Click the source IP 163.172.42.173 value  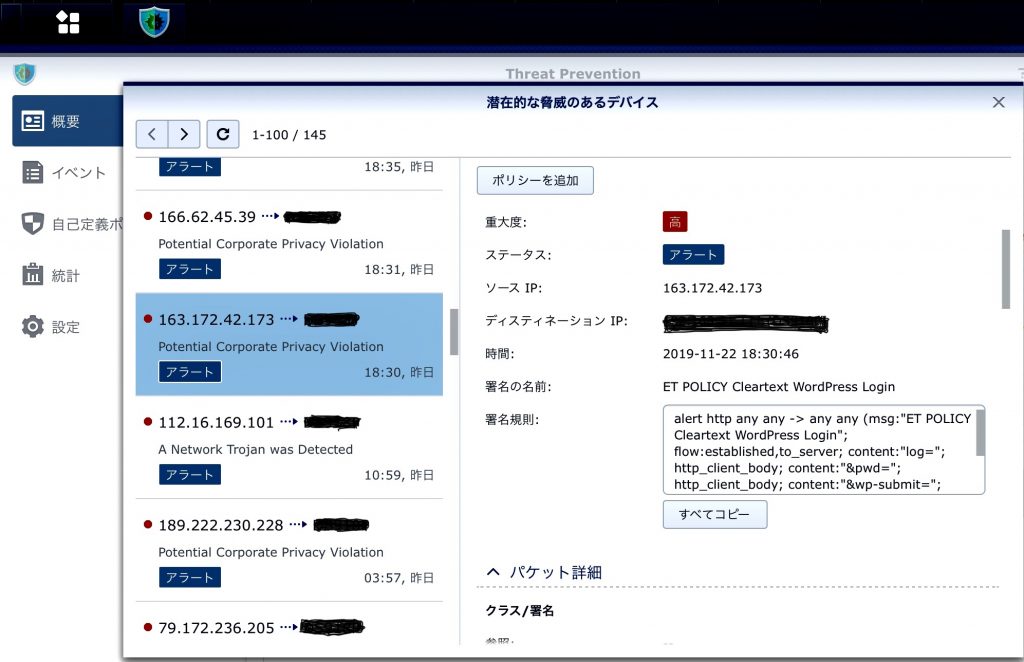tap(712, 288)
